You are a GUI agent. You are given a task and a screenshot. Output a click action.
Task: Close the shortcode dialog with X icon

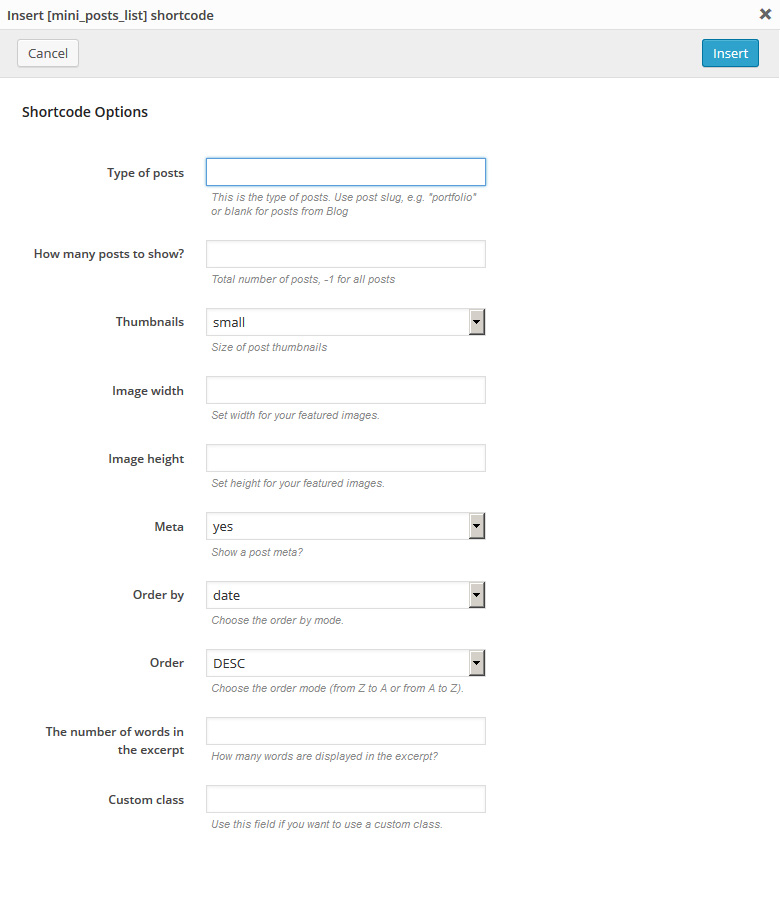point(765,14)
